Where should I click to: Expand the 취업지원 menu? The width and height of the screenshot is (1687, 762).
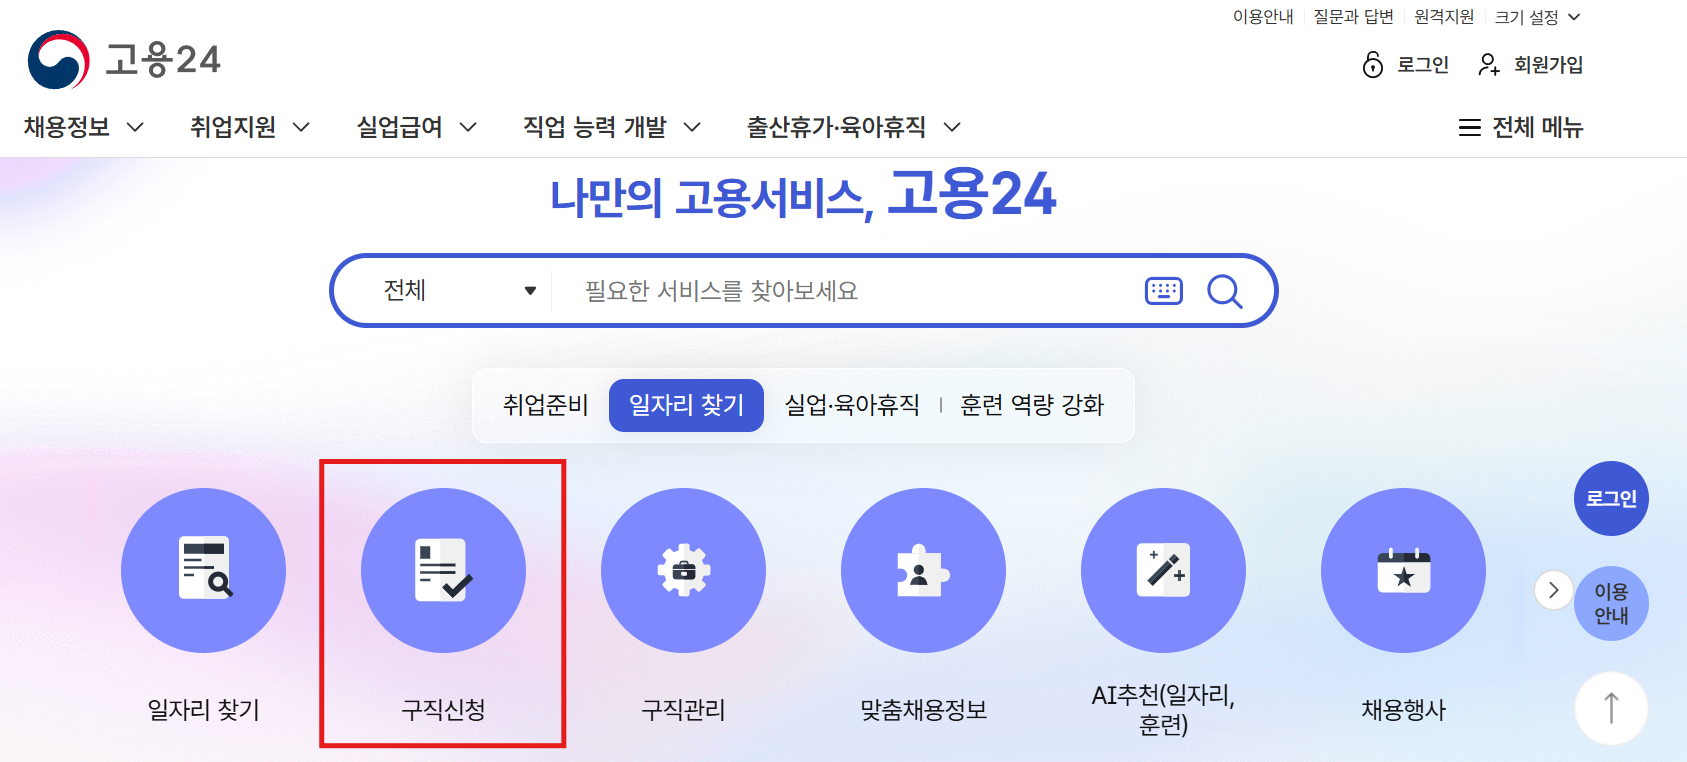click(250, 127)
